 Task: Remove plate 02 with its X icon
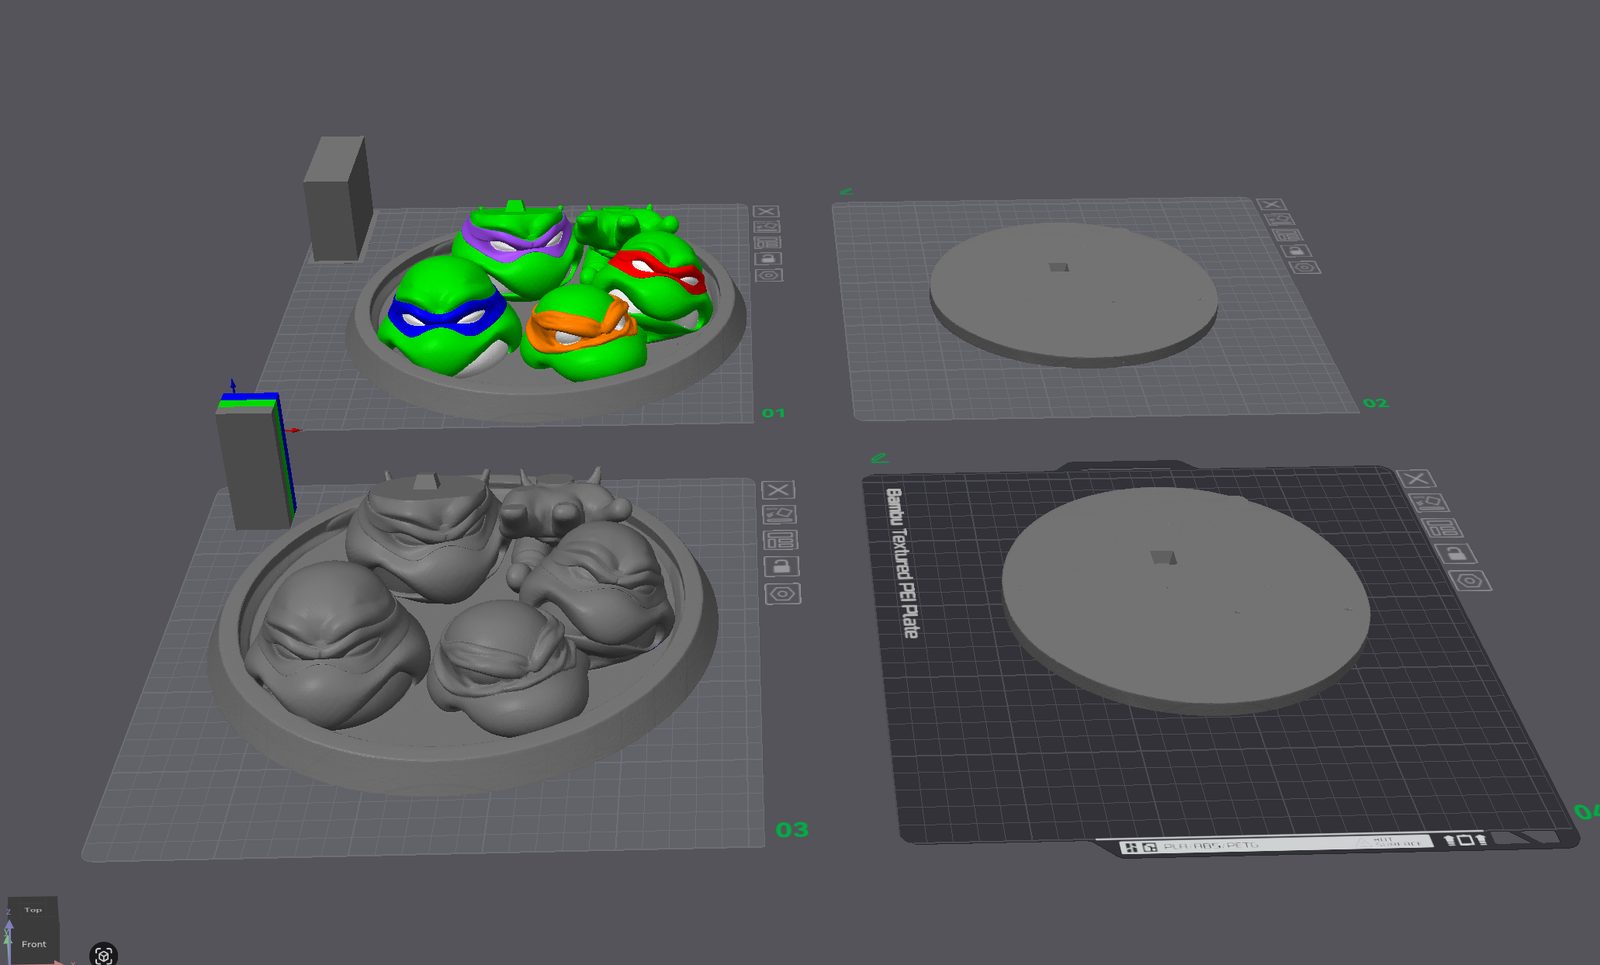point(1272,205)
